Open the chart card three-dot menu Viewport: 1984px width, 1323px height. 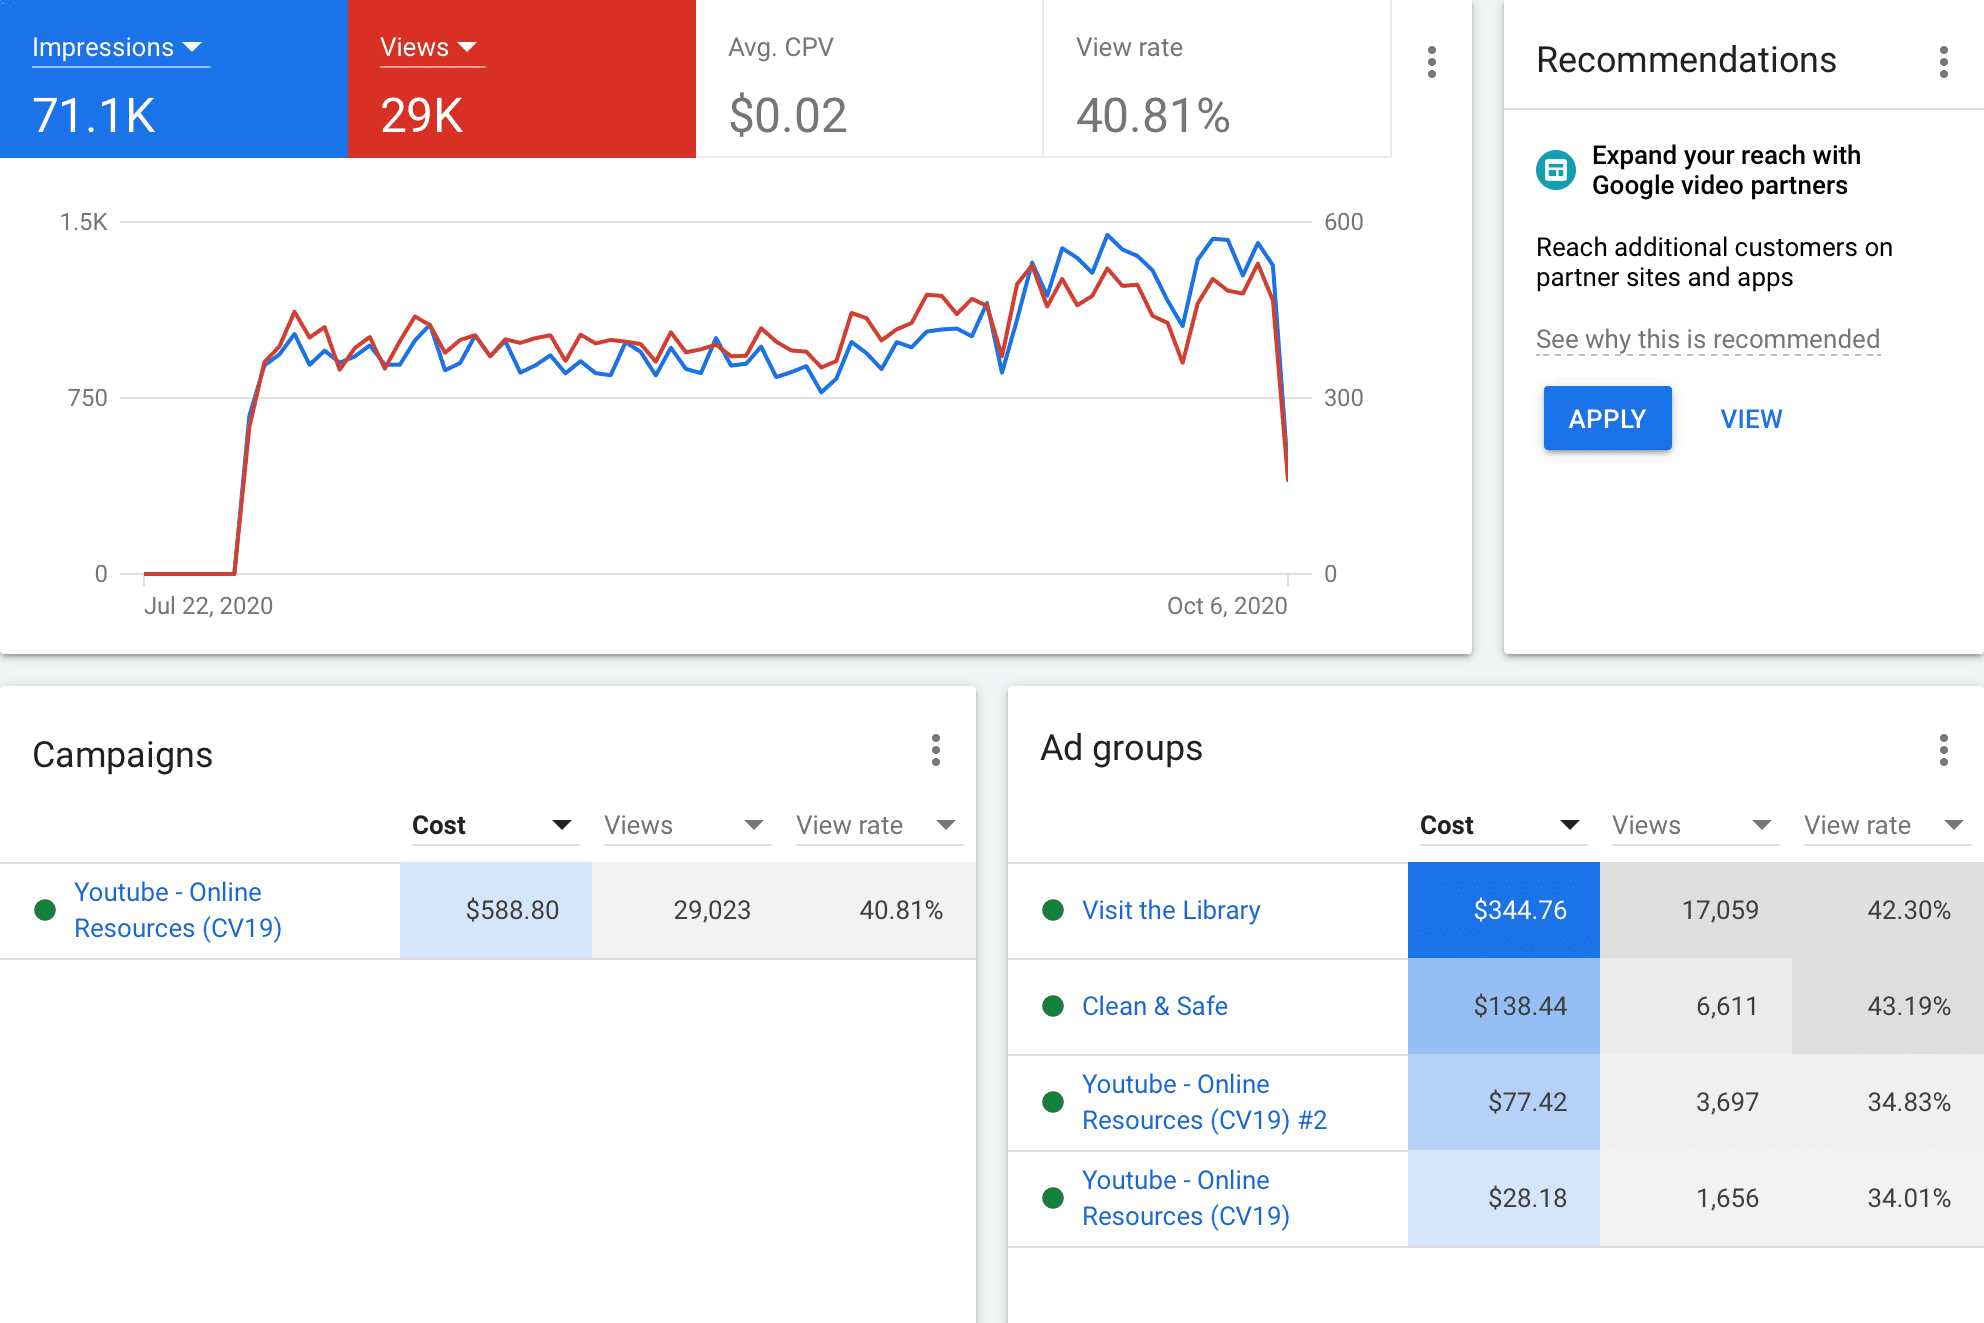pos(1432,62)
